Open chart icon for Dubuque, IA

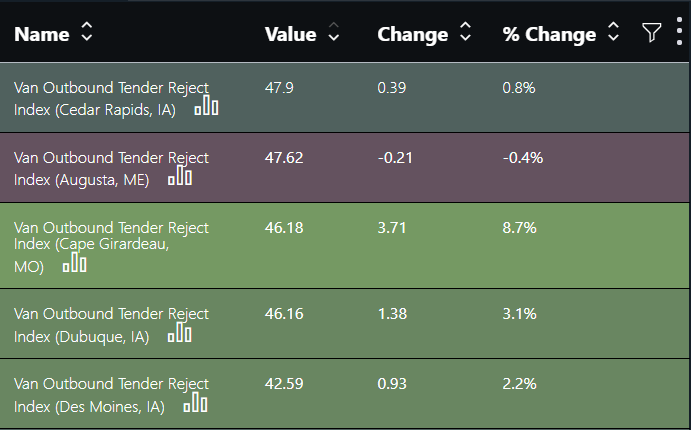180,333
